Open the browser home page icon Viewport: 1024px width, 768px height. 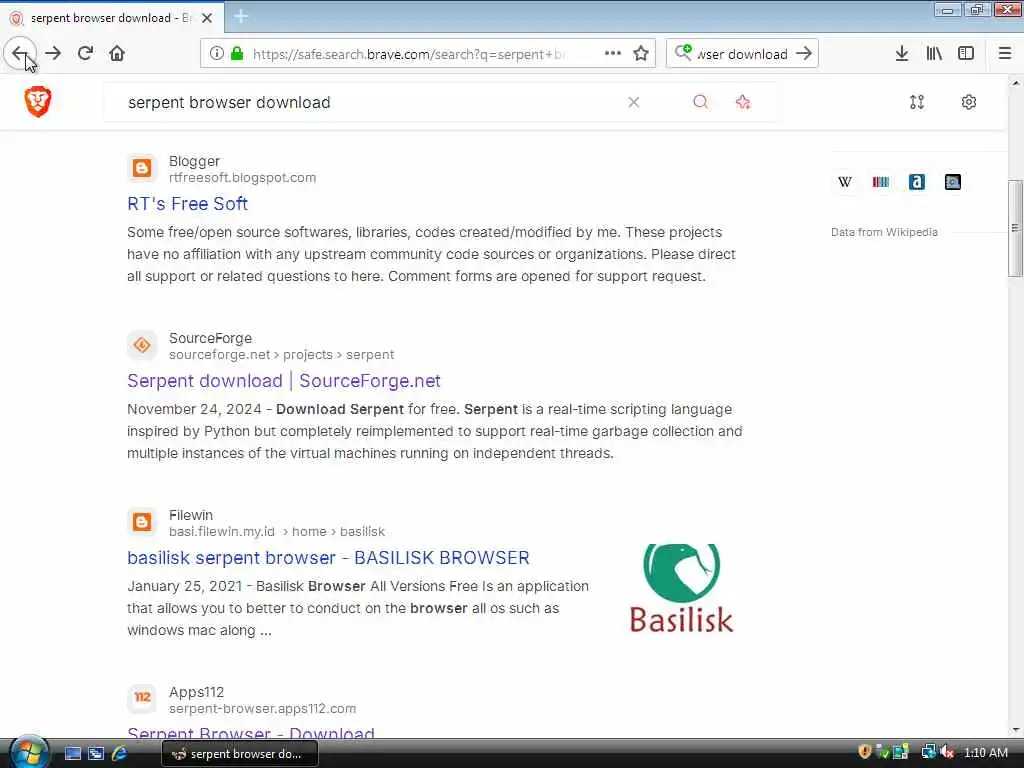(x=117, y=53)
